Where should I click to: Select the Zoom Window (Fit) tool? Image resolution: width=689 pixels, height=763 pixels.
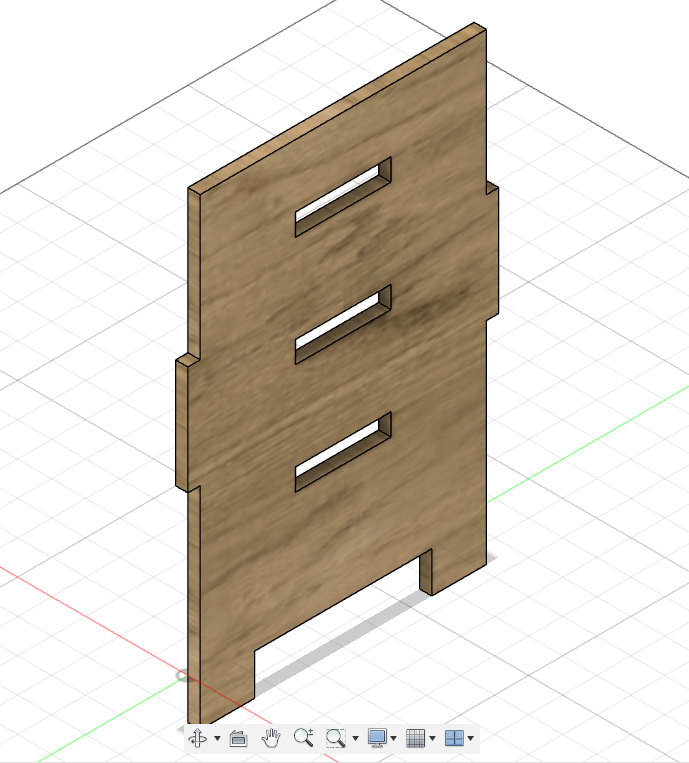[x=336, y=738]
